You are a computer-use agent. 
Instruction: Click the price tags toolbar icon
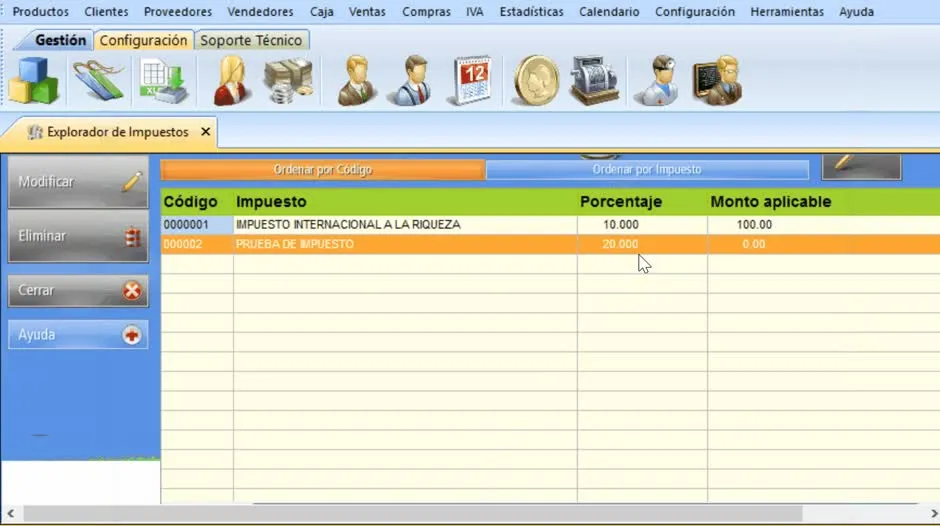pyautogui.click(x=99, y=80)
